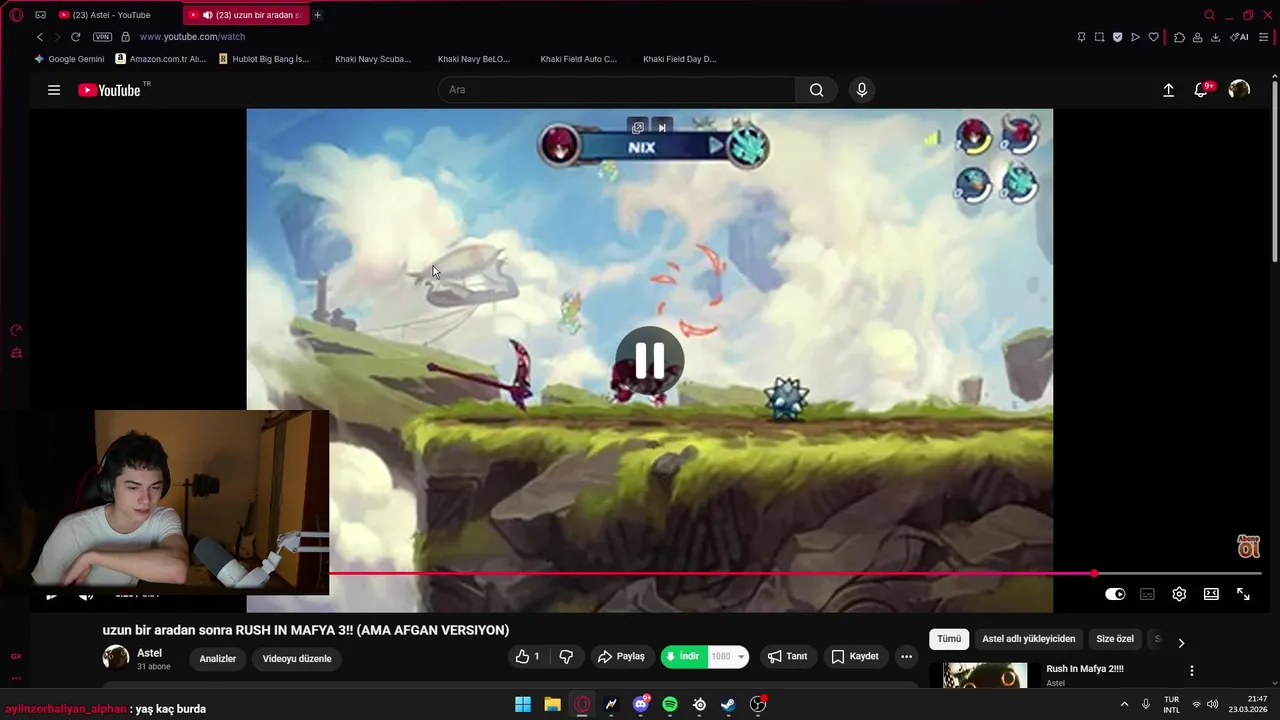Screen dimensions: 1280x720
Task: Click the YouTube search magnifier button
Action: [x=817, y=90]
